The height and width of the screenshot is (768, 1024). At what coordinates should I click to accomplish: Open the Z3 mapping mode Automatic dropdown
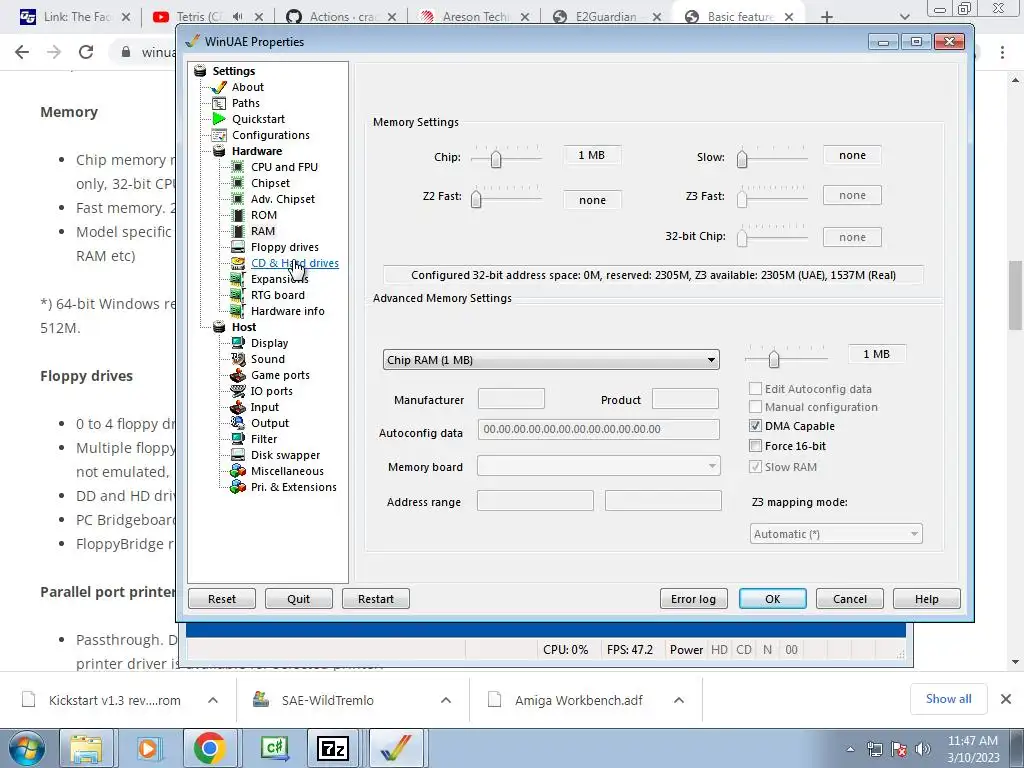(836, 534)
